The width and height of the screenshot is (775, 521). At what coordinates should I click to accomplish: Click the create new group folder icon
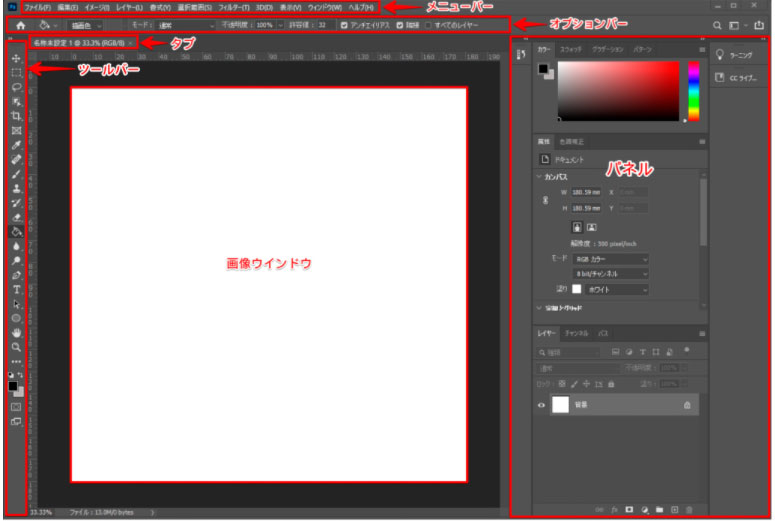[659, 510]
